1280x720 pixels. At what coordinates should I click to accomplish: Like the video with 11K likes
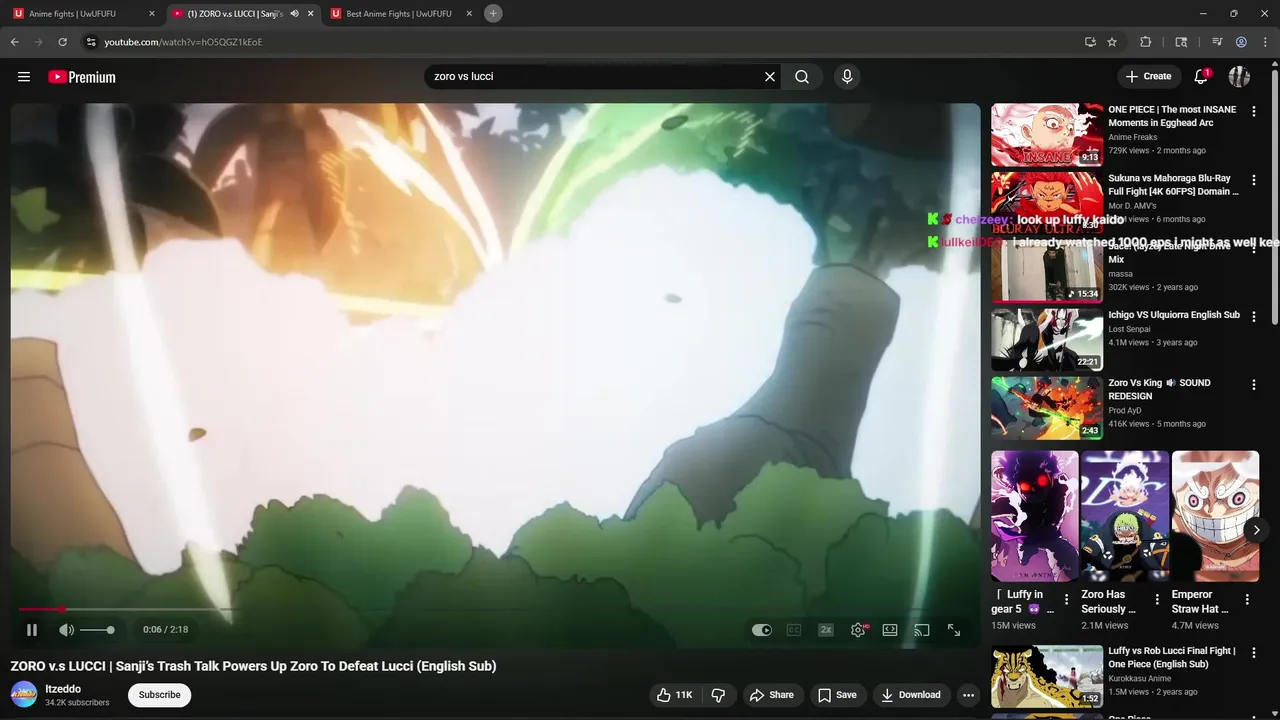[x=675, y=695]
